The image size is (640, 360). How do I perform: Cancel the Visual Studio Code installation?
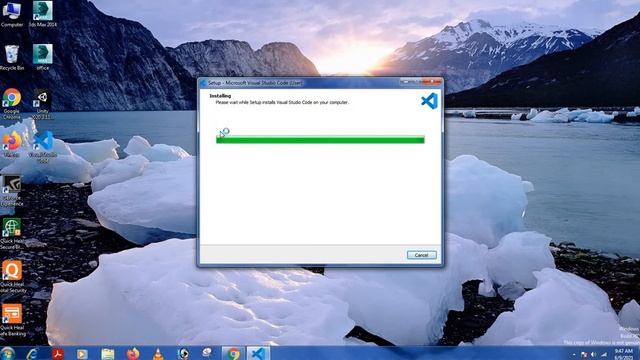[x=421, y=255]
